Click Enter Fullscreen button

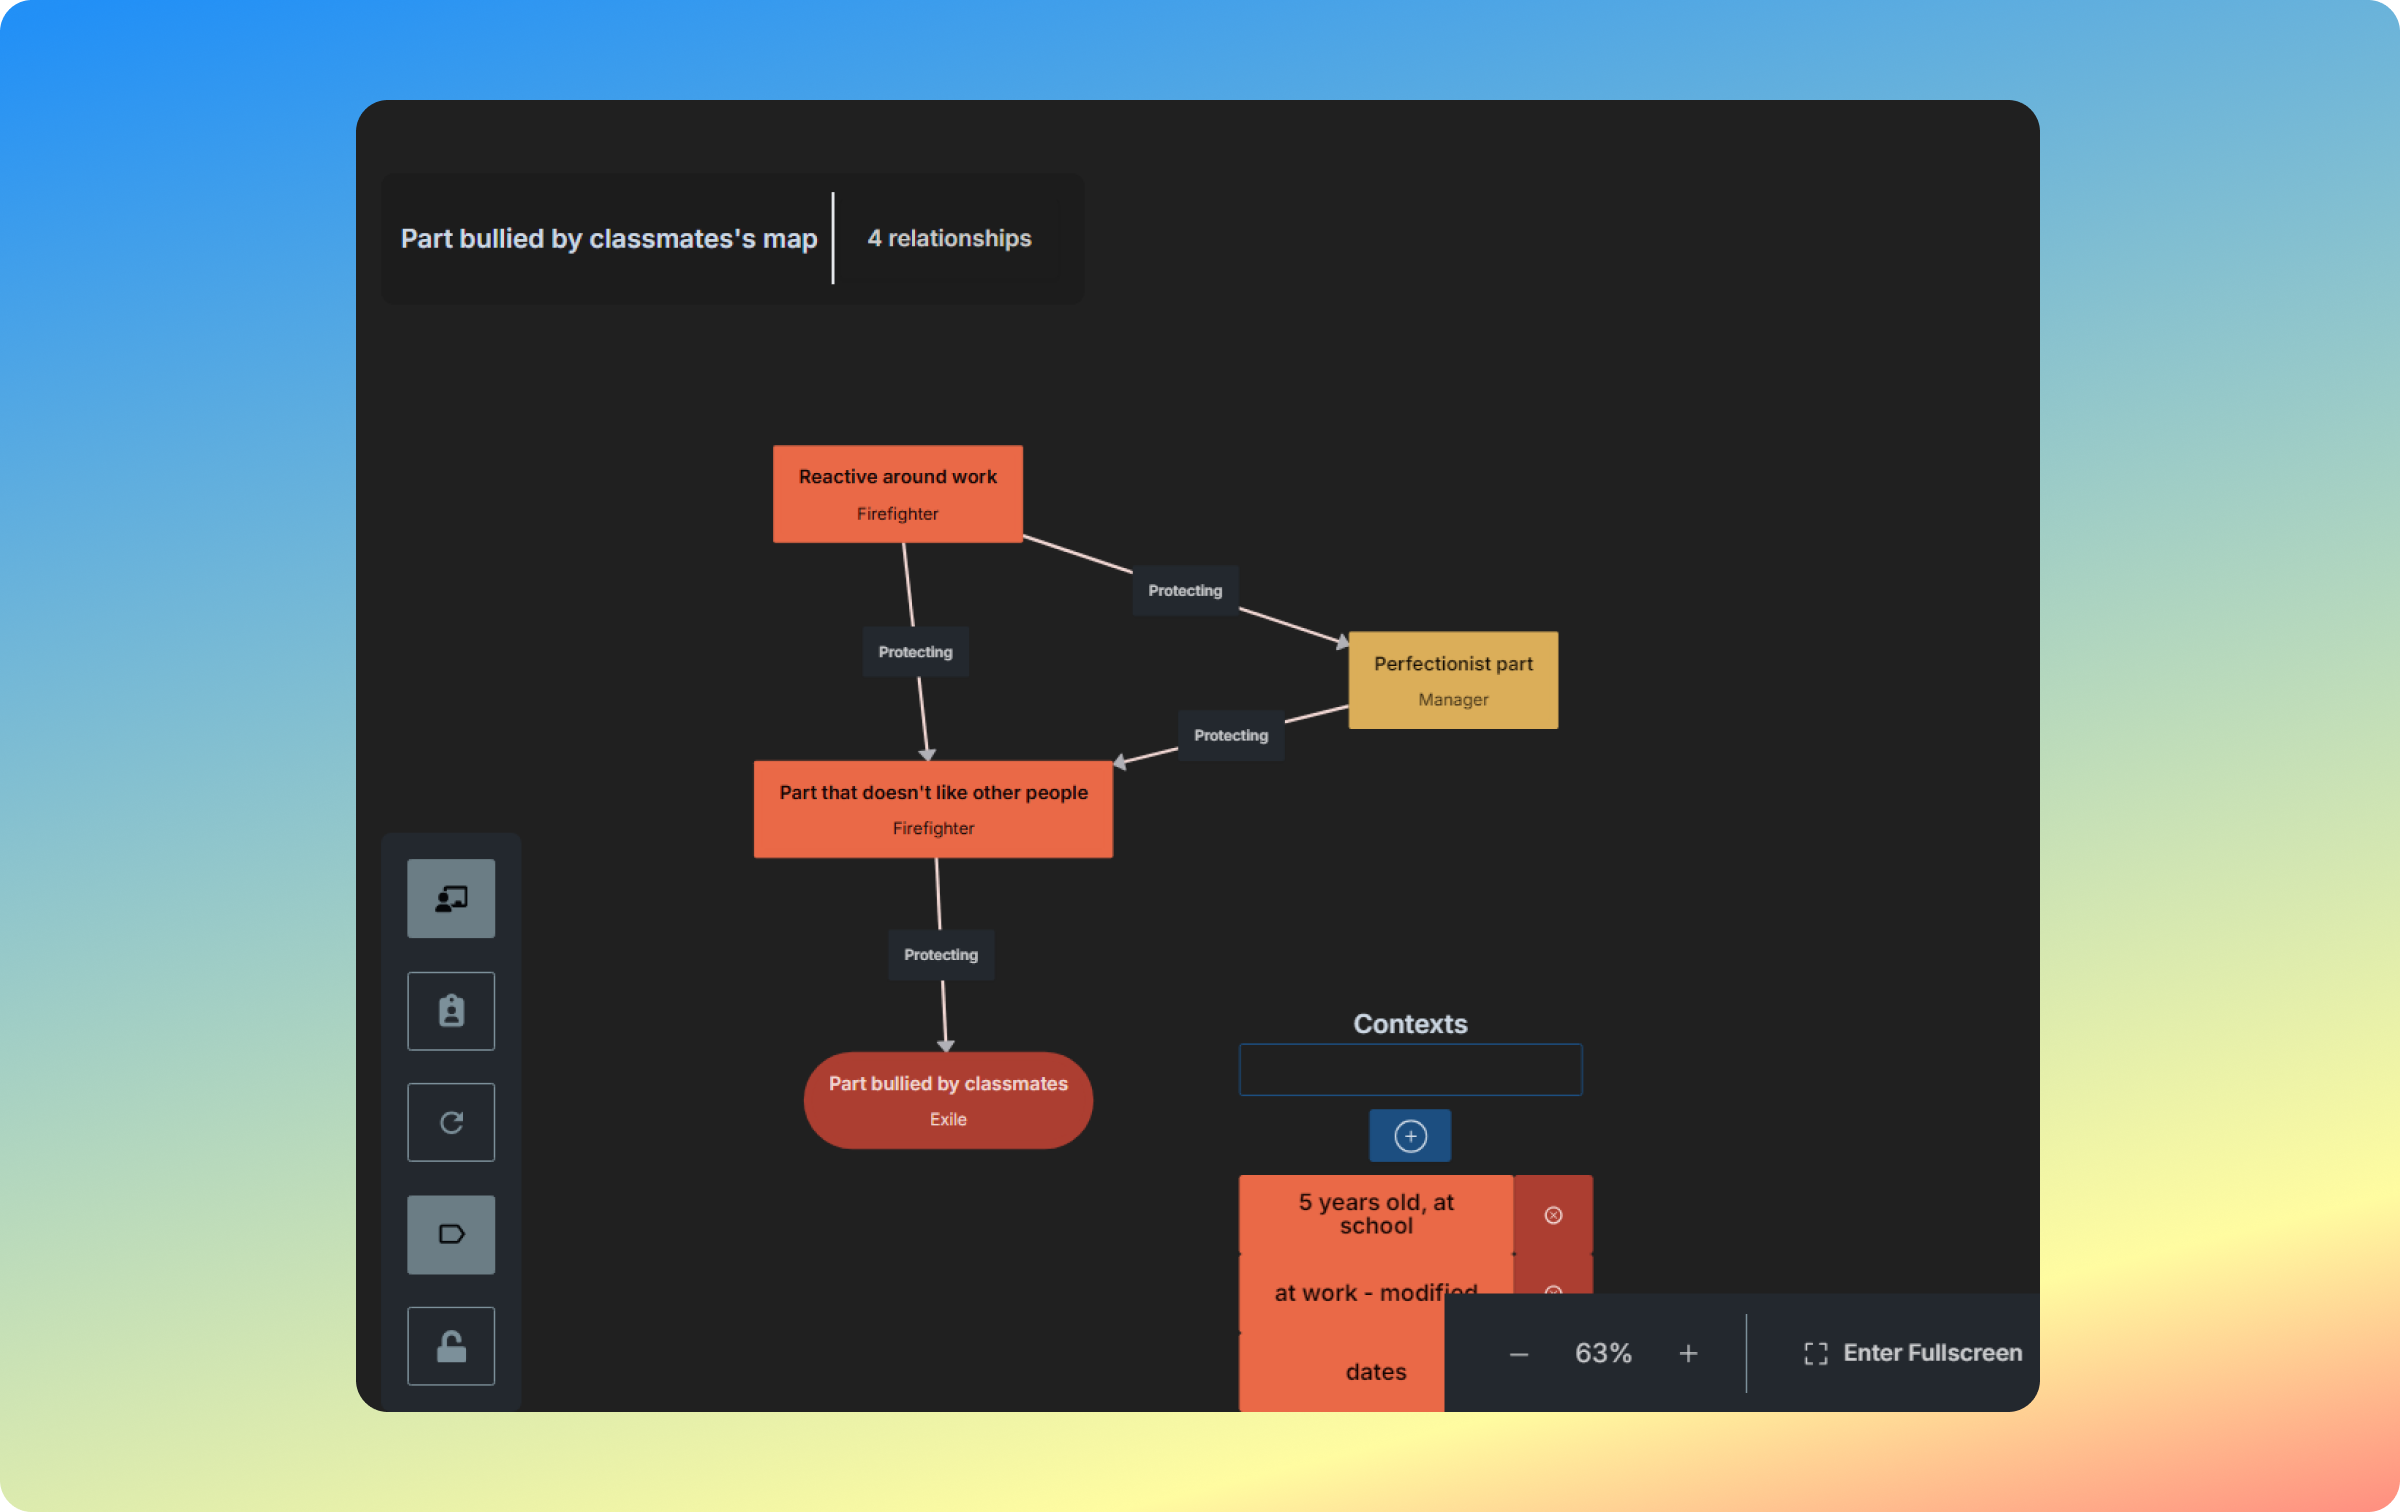click(1913, 1353)
